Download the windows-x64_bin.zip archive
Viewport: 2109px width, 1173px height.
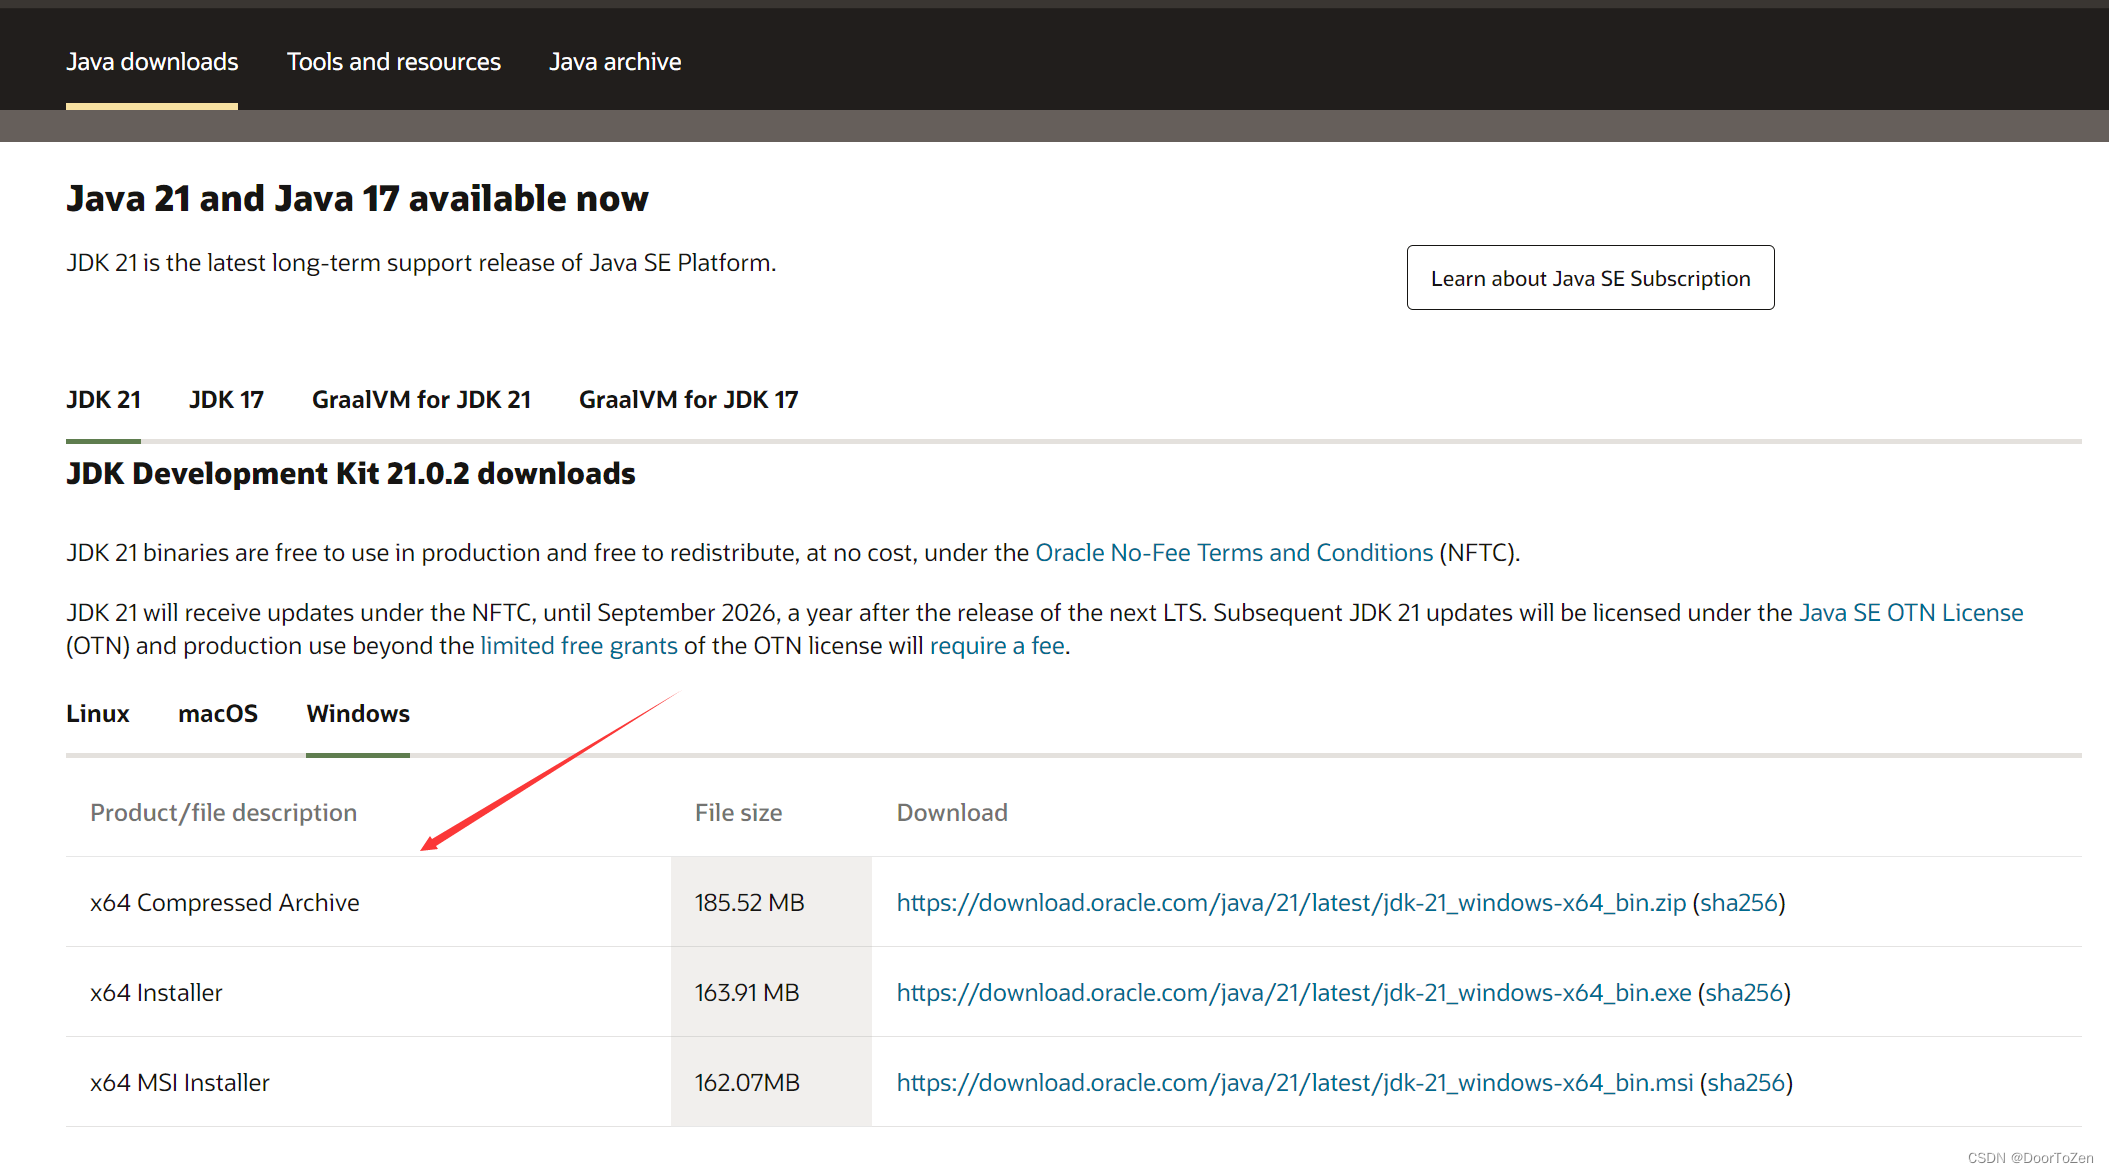(1290, 903)
